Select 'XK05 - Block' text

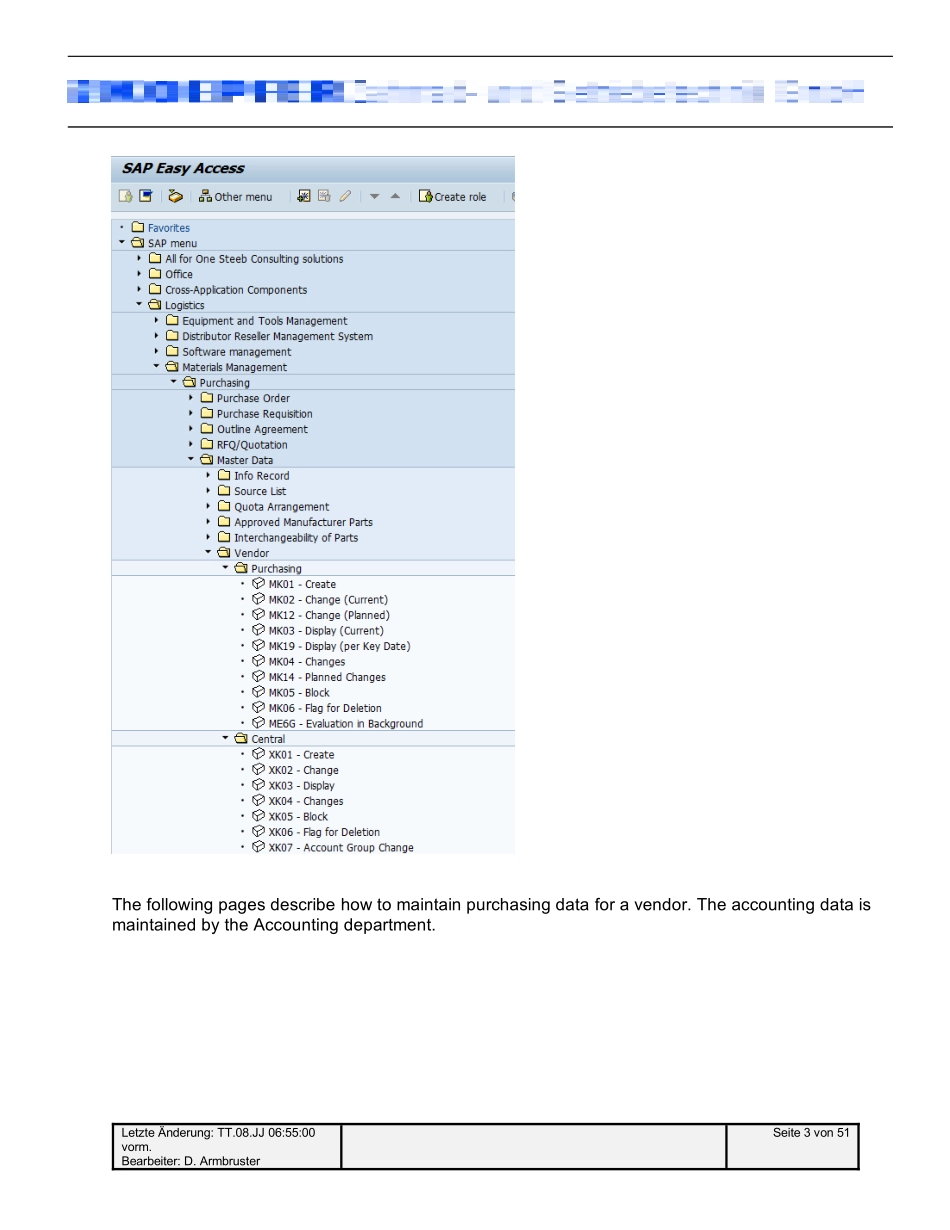(298, 816)
